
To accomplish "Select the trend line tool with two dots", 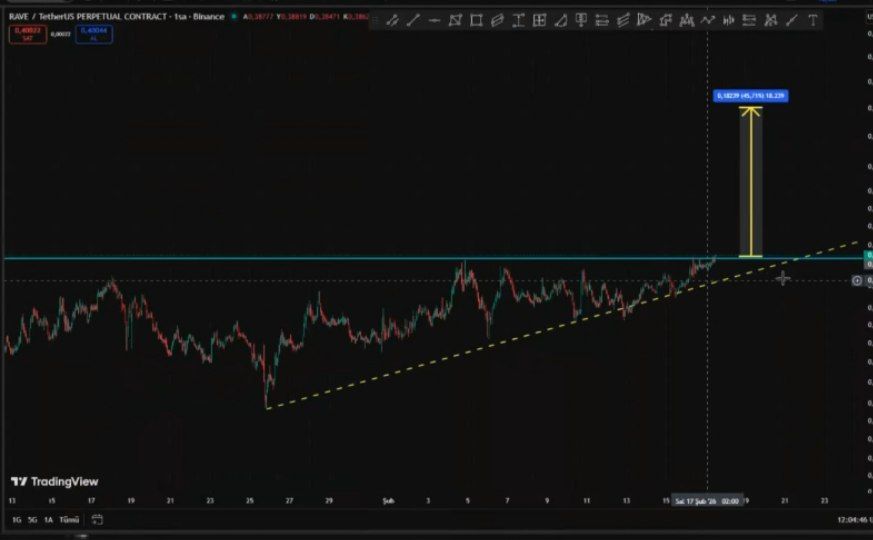I will pyautogui.click(x=393, y=21).
